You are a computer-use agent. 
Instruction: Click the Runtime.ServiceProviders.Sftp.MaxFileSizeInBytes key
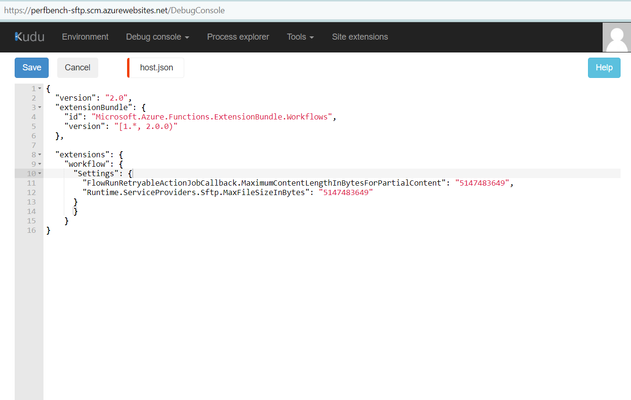(196, 192)
